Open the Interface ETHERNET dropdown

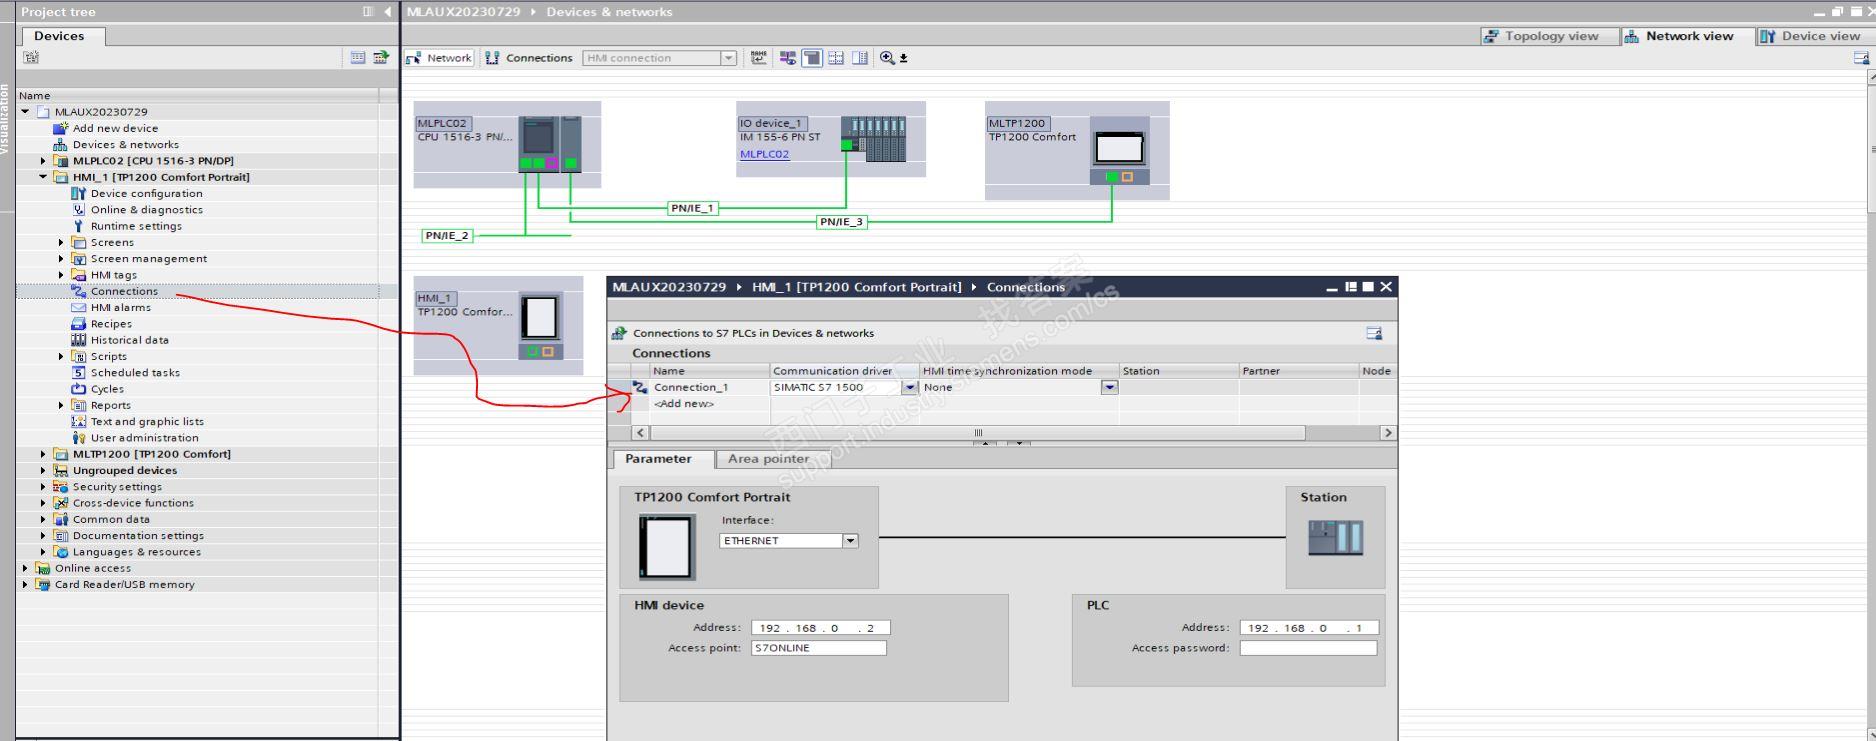(x=850, y=541)
